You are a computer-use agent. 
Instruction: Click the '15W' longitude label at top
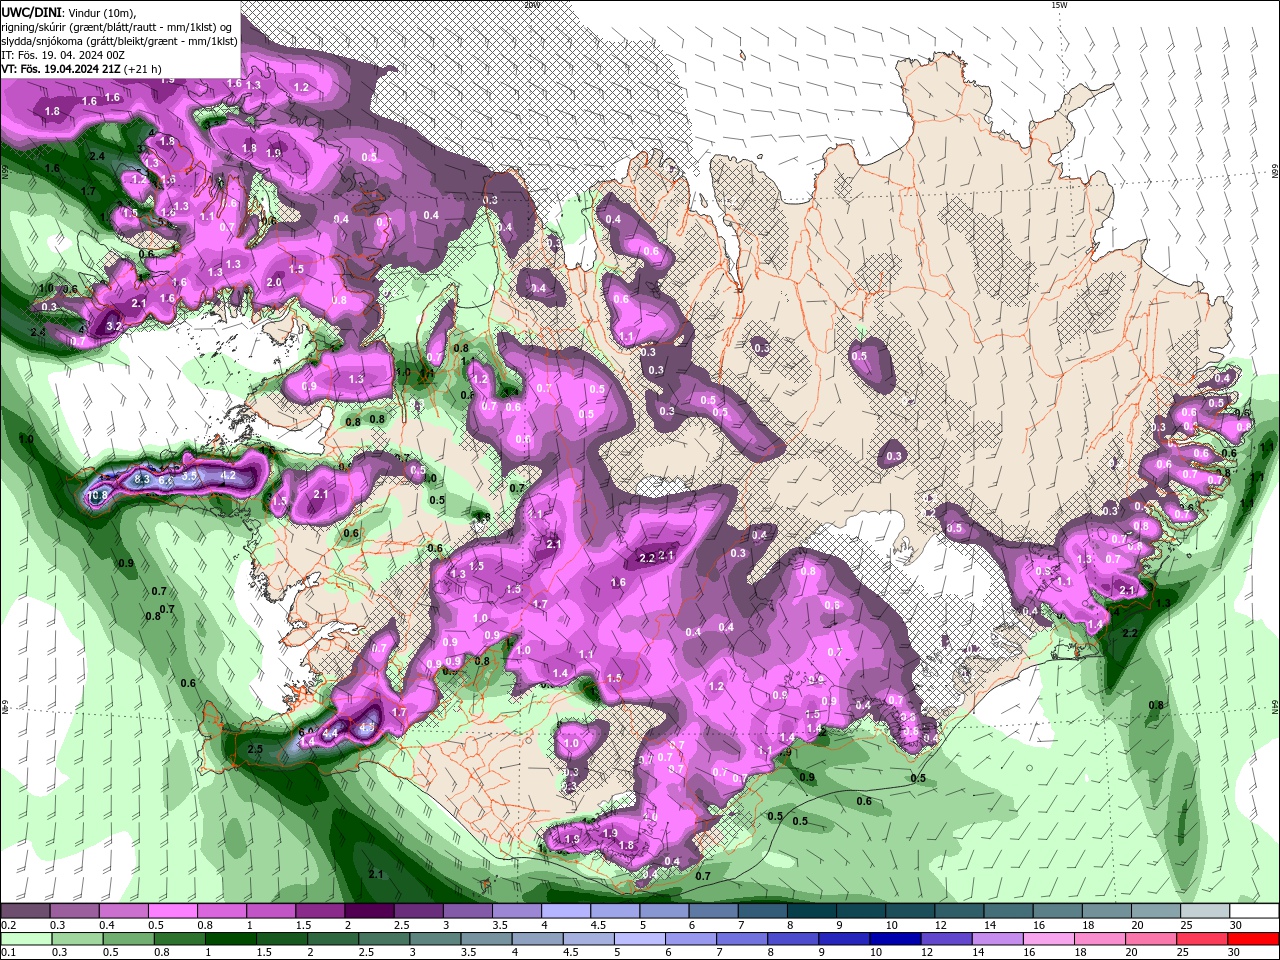tap(1058, 5)
